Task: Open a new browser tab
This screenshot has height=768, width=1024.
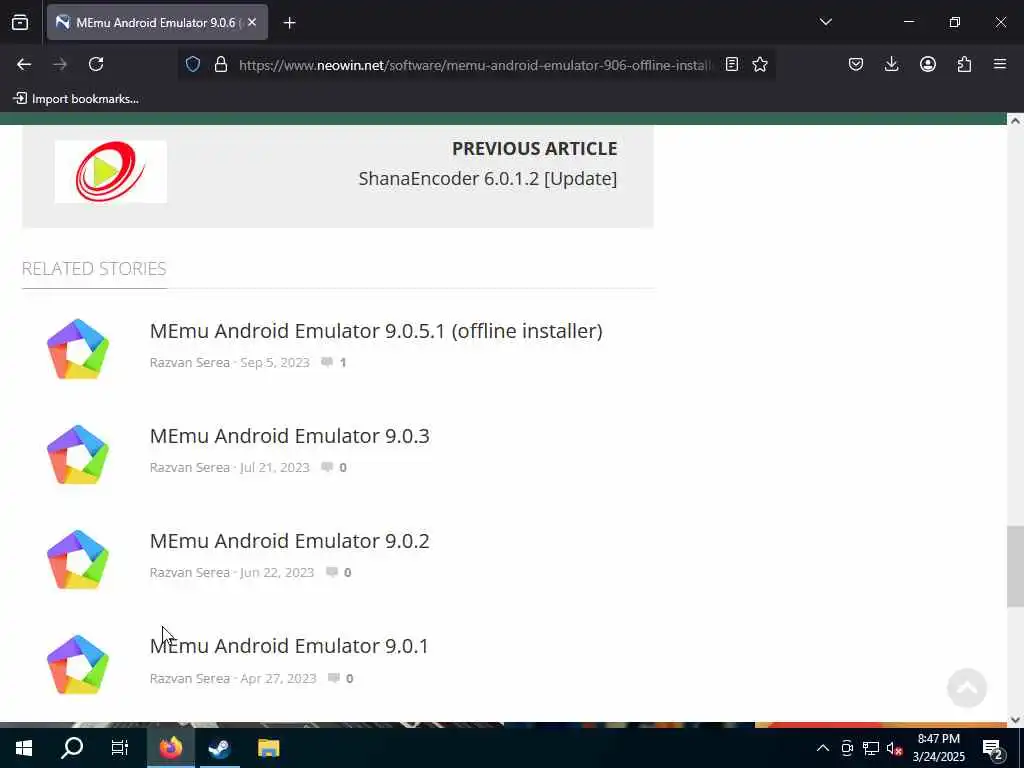Action: click(289, 23)
